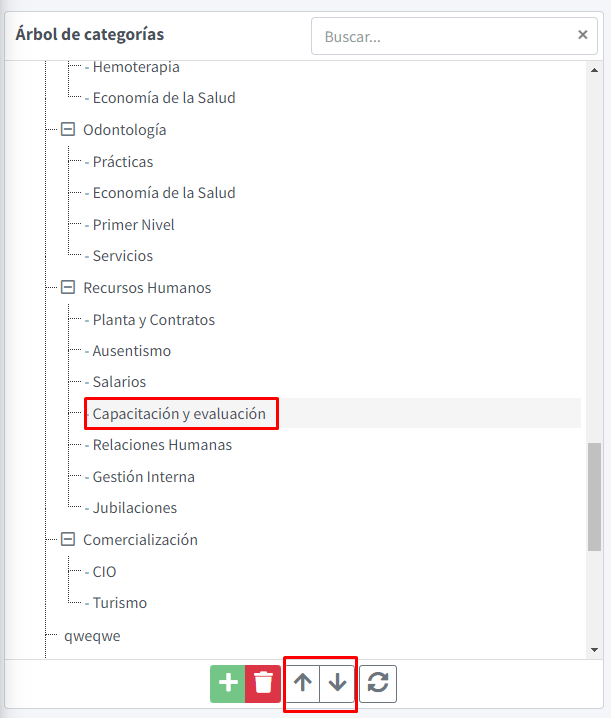The image size is (611, 718).
Task: Collapse the Recursos Humanos node
Action: 68,288
